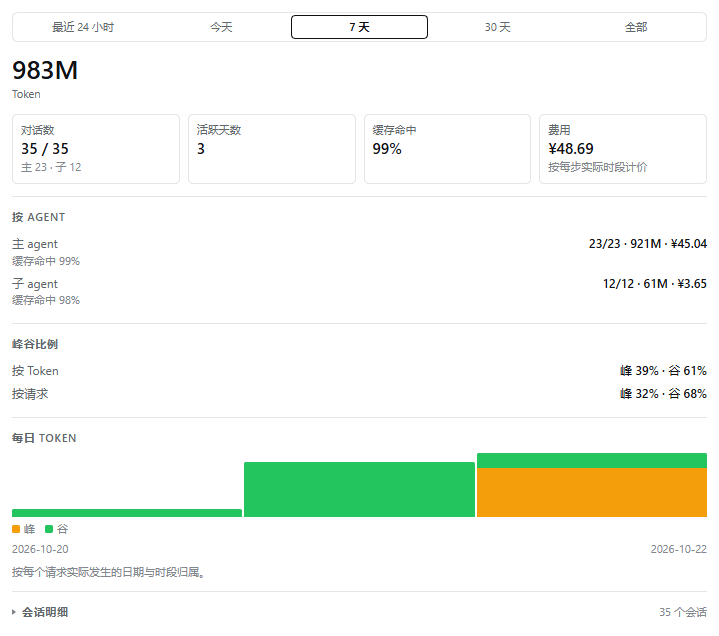The image size is (719, 636).
Task: Click the green valley segment atop last bar
Action: [592, 460]
